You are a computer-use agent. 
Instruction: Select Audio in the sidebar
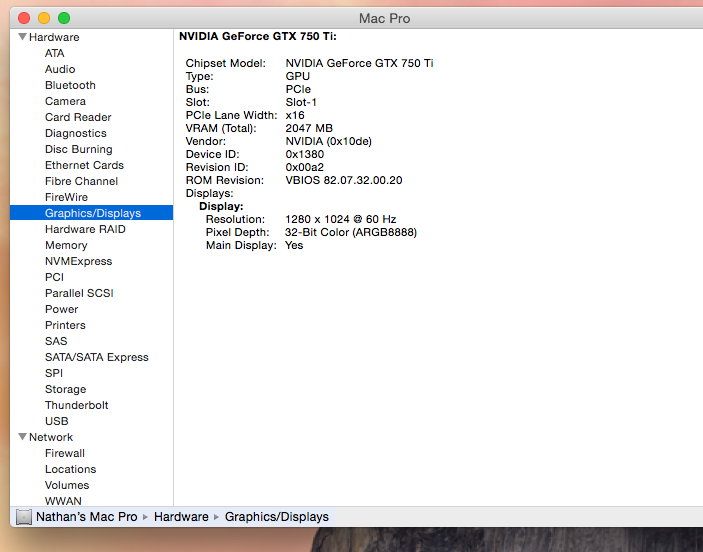(60, 69)
